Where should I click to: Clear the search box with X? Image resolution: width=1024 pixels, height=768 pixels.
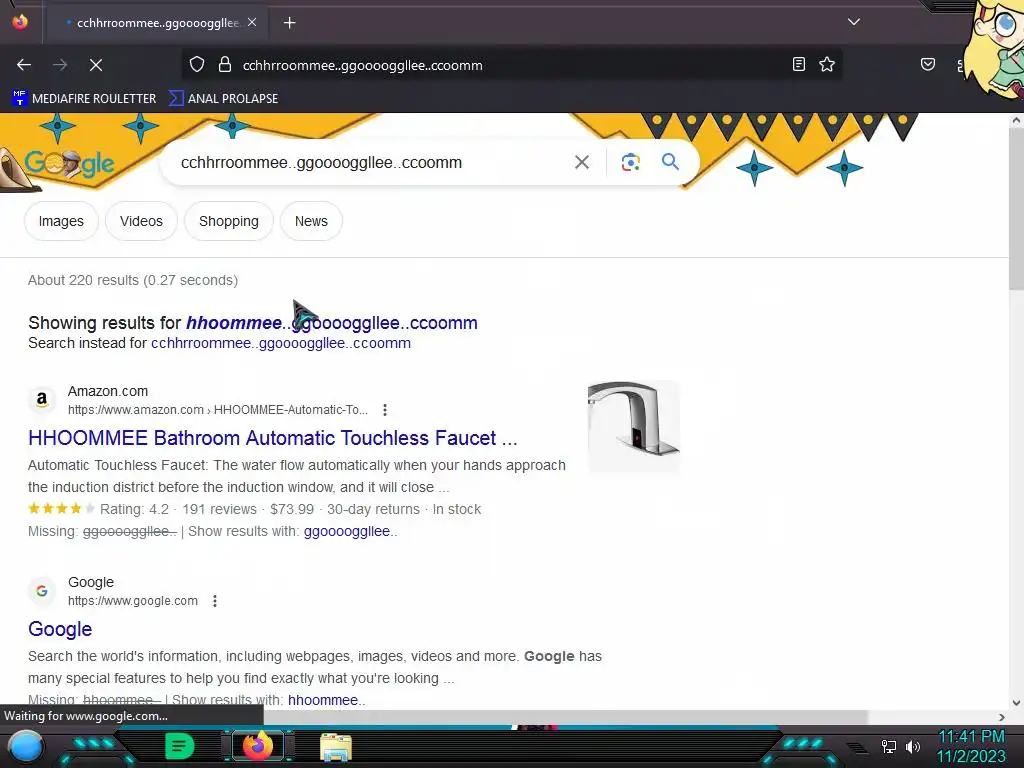(581, 162)
